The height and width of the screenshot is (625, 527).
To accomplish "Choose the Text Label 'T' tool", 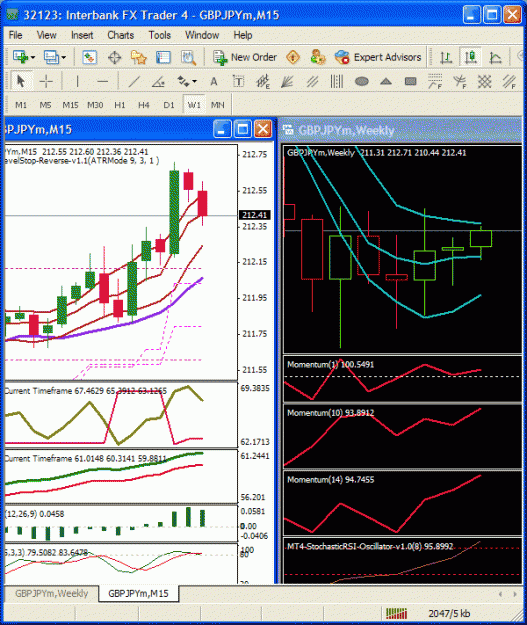I will tap(238, 81).
